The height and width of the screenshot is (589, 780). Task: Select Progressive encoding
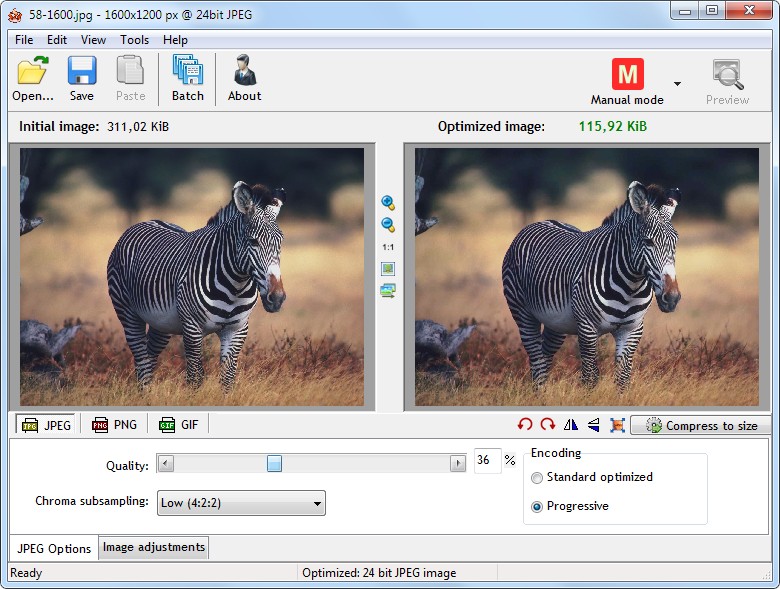pyautogui.click(x=537, y=506)
